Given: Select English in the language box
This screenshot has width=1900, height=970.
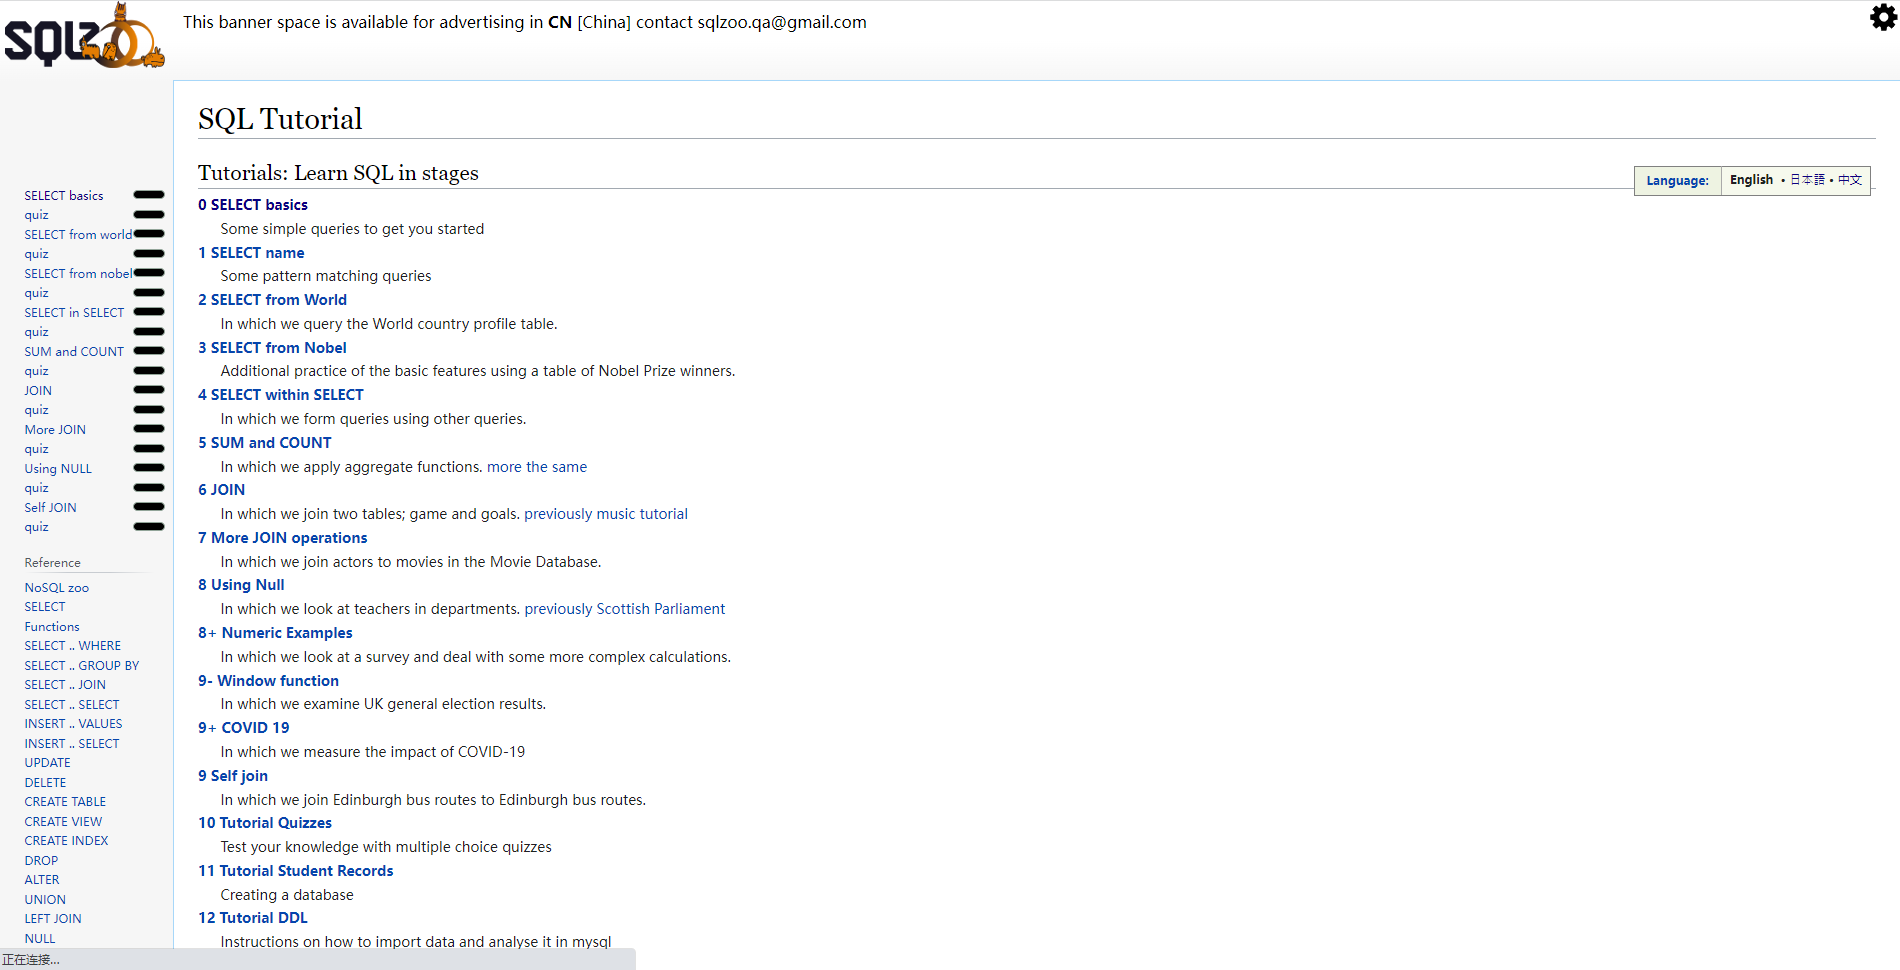Looking at the screenshot, I should coord(1751,180).
